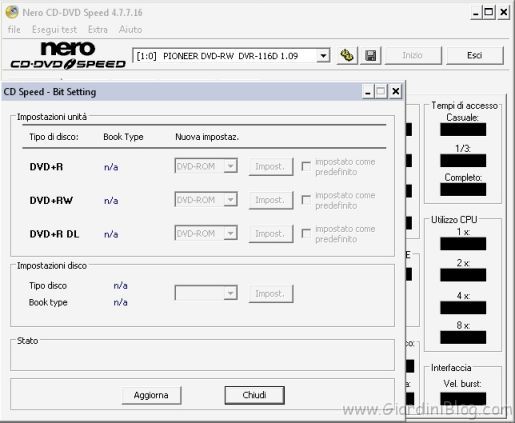This screenshot has height=423, width=515.
Task: Click the Chiudi button
Action: coord(254,395)
